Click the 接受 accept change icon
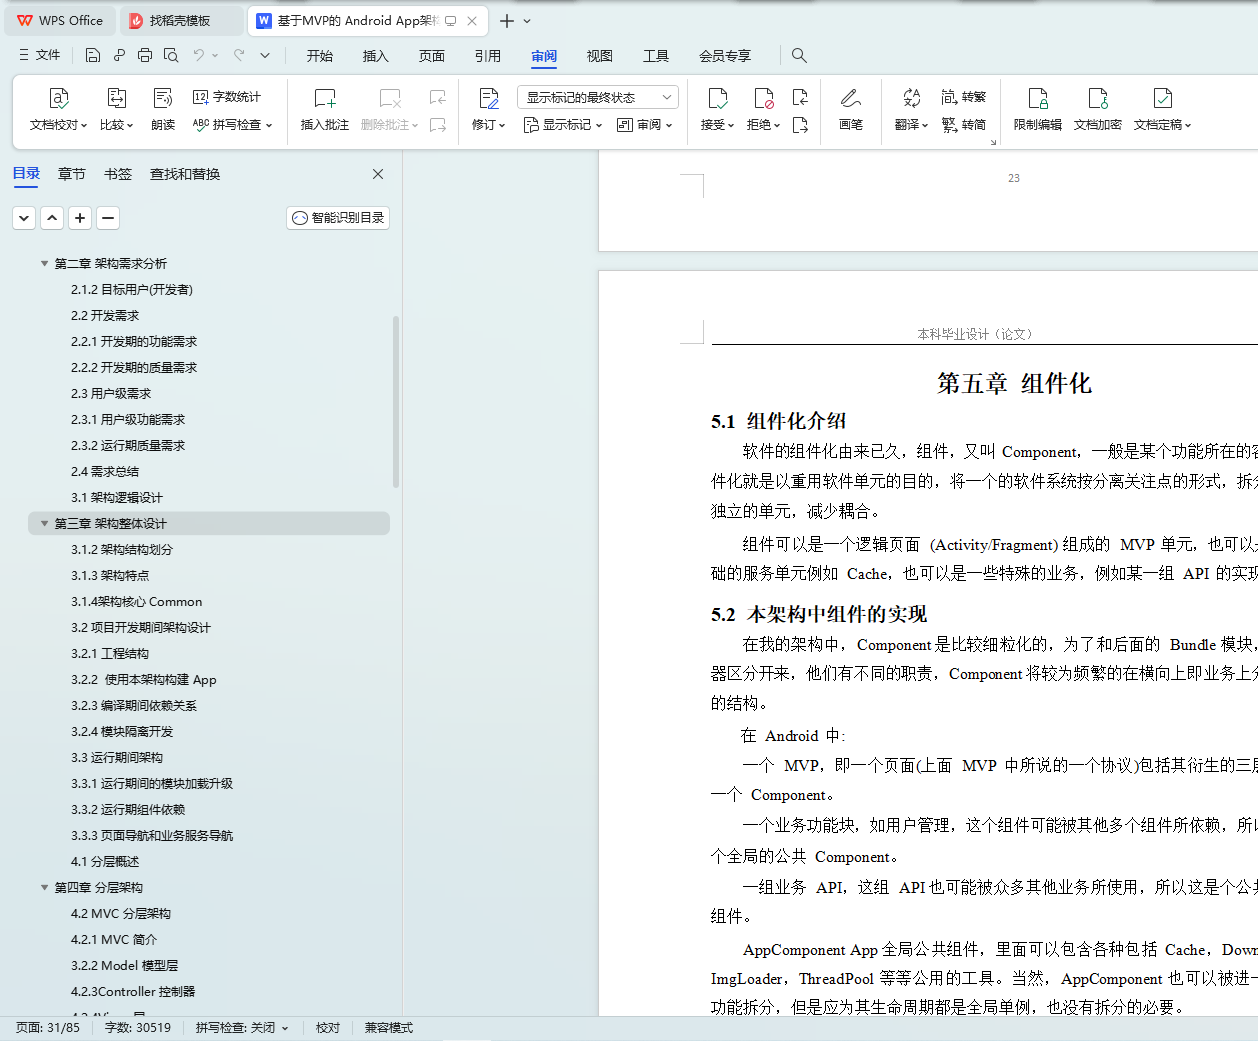The height and width of the screenshot is (1041, 1258). [717, 98]
